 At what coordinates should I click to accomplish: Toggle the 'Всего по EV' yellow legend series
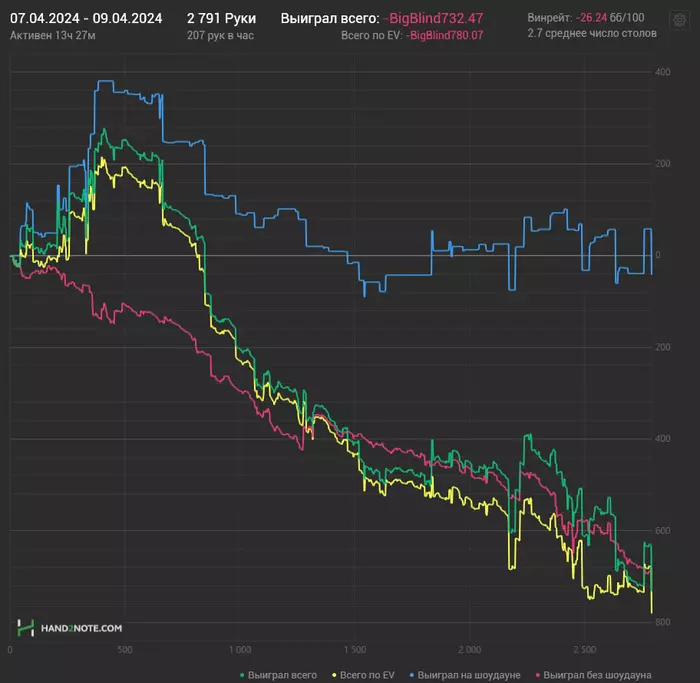pos(364,675)
